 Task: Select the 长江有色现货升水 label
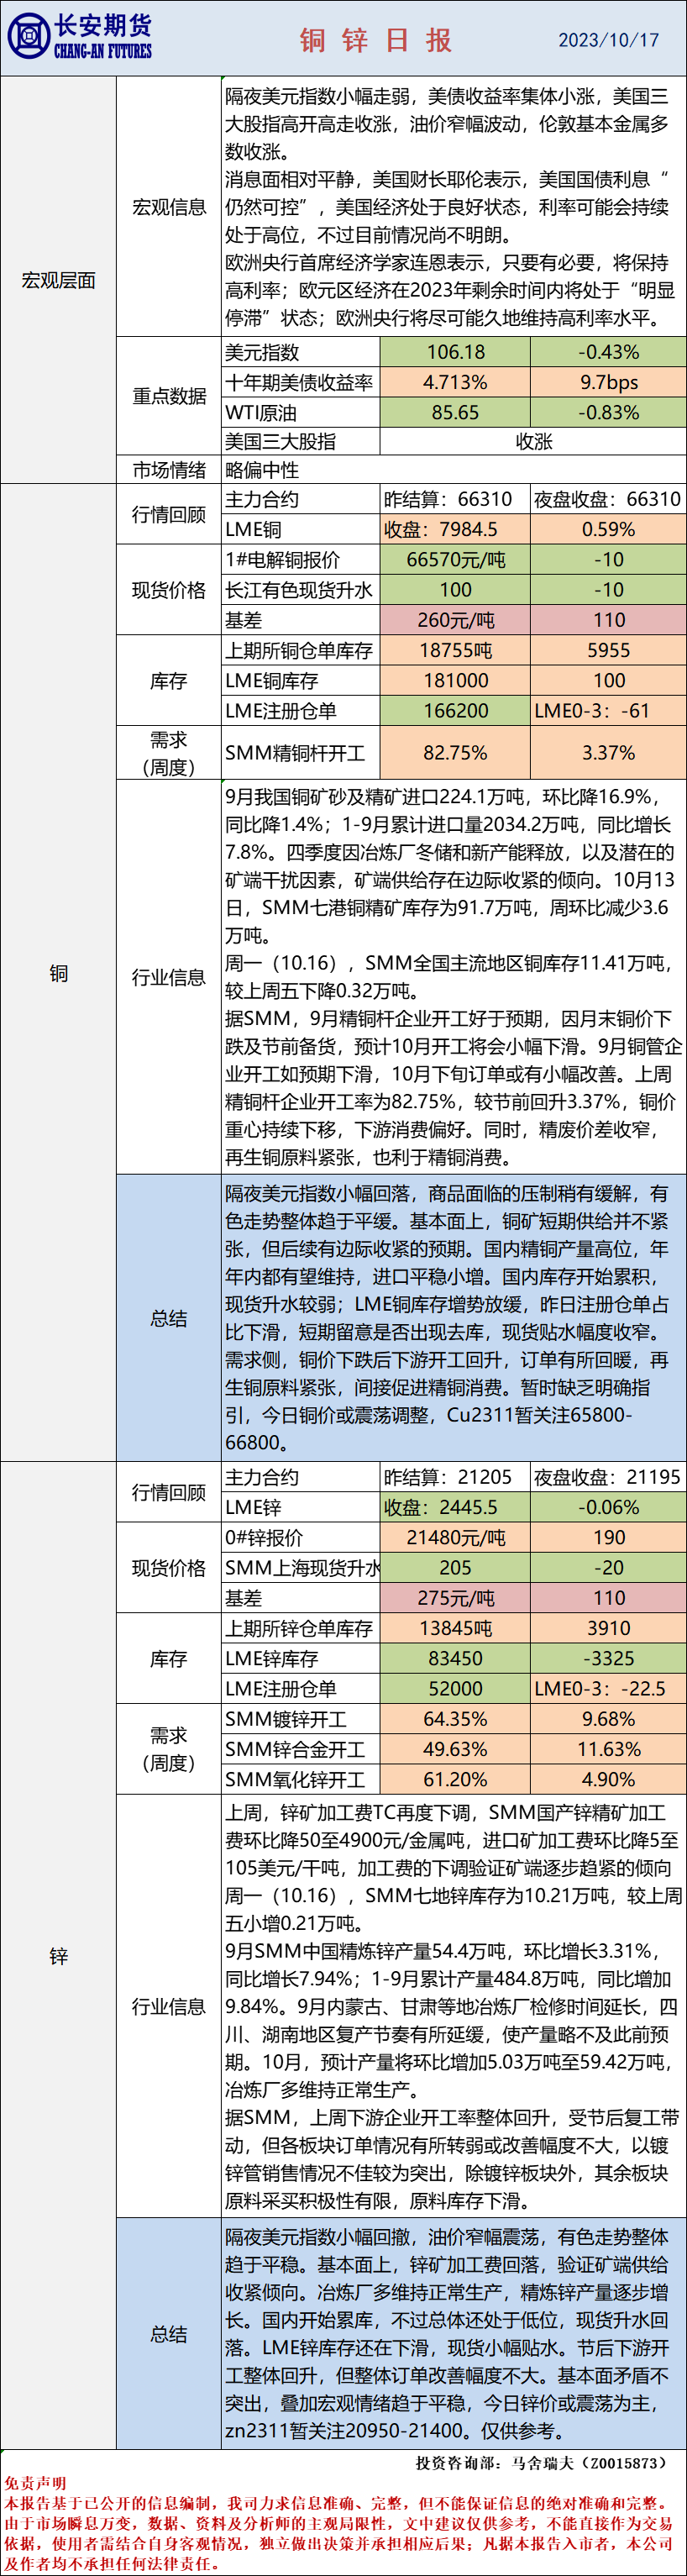(300, 589)
